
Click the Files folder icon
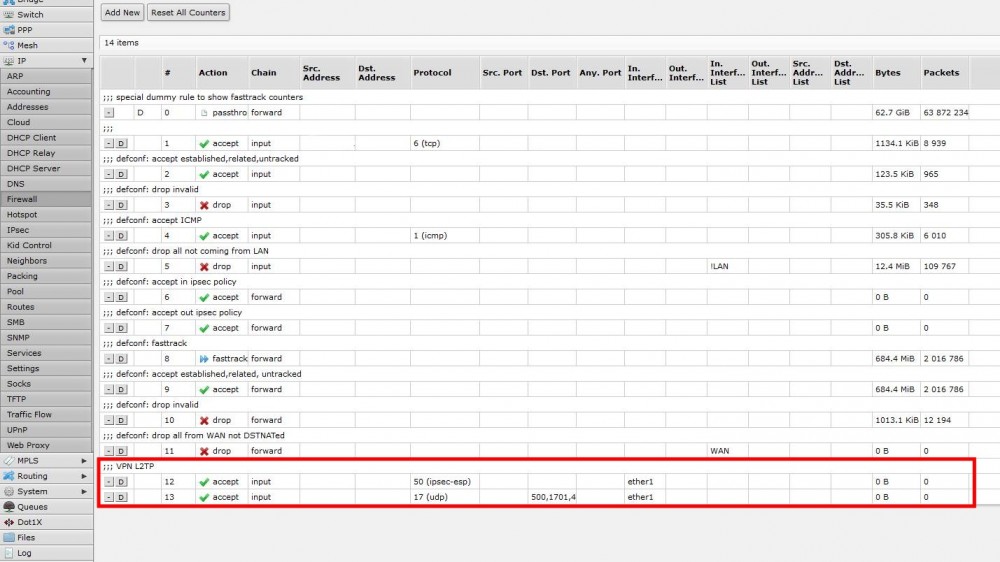9,537
